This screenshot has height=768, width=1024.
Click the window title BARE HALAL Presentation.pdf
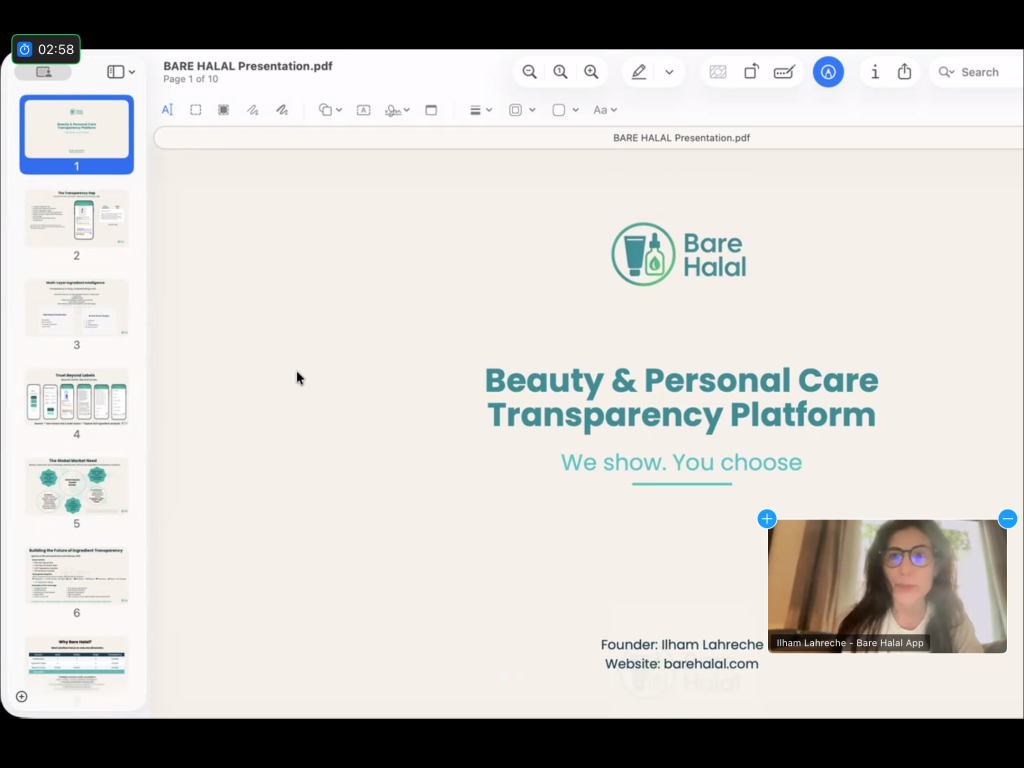[x=248, y=66]
